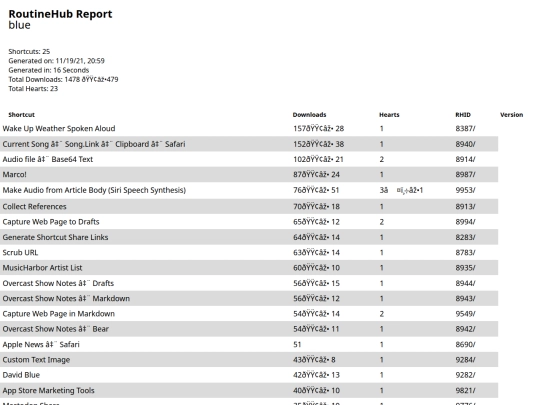The height and width of the screenshot is (405, 540).
Task: Select the "Apple News" Safari row name
Action: [41, 345]
